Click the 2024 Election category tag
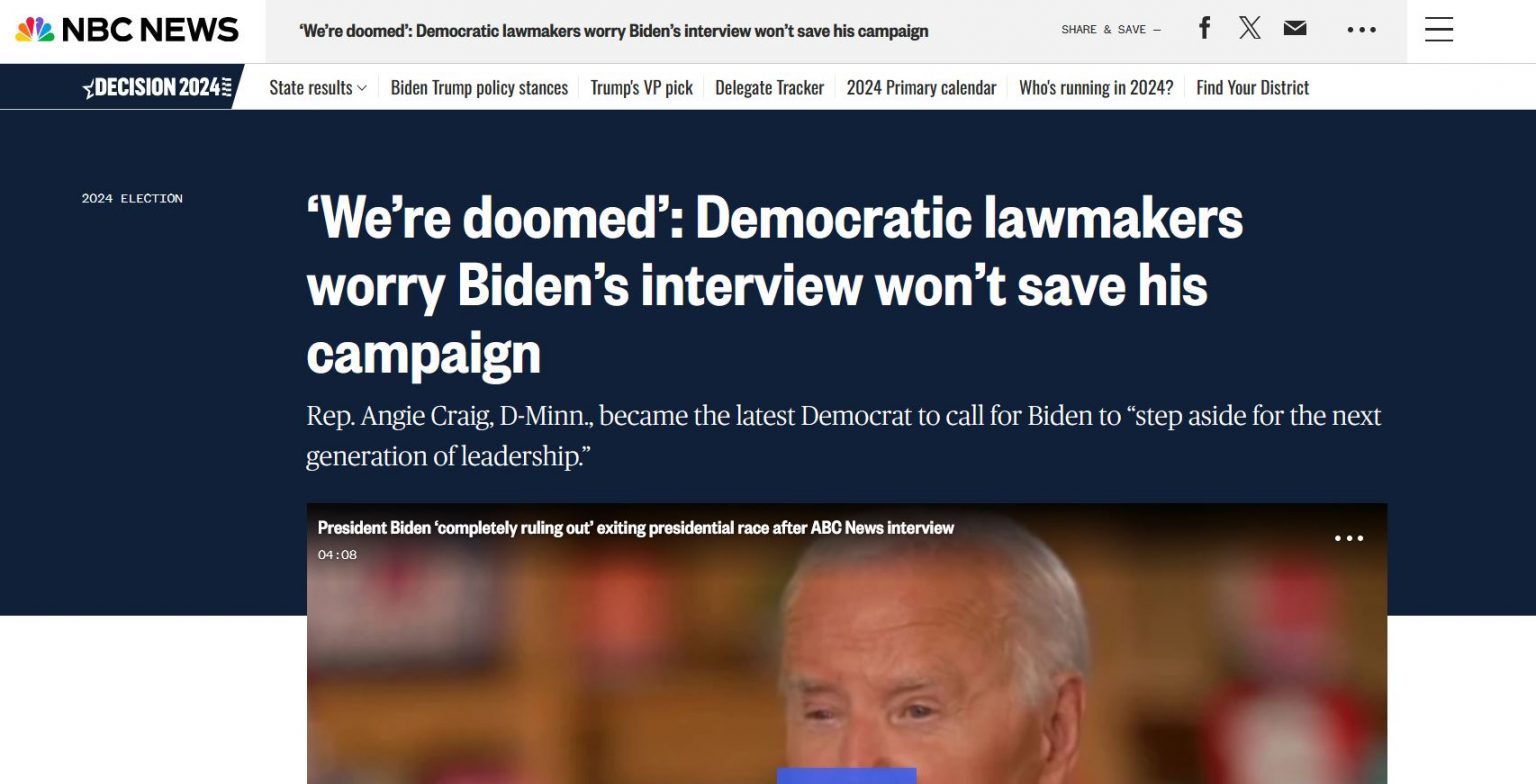This screenshot has height=784, width=1536. (132, 198)
